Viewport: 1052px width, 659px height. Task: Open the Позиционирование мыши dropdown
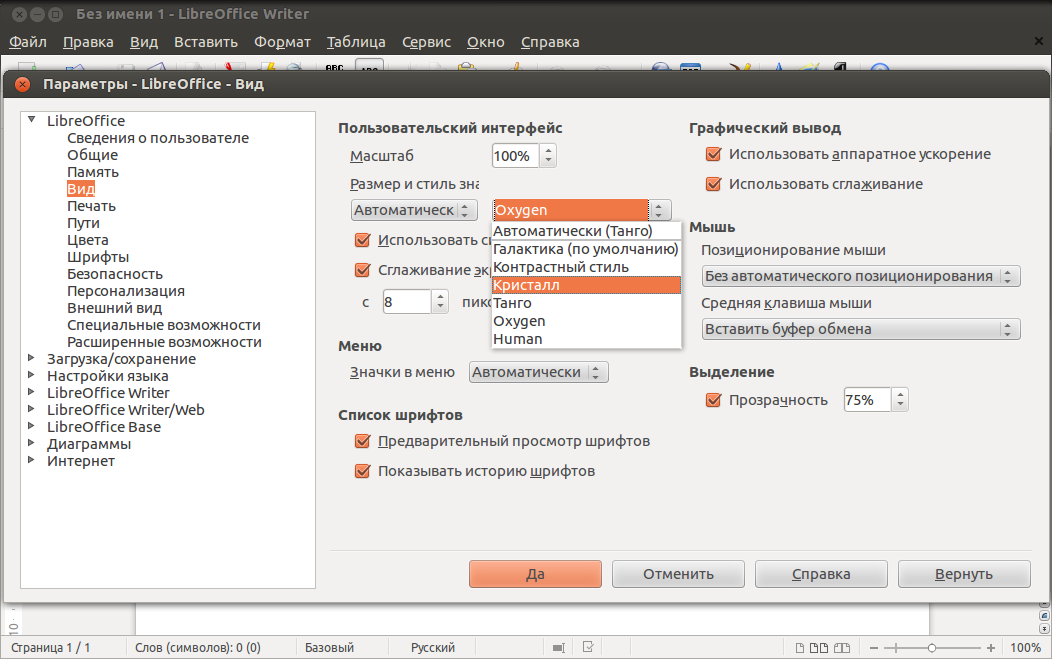[x=861, y=276]
